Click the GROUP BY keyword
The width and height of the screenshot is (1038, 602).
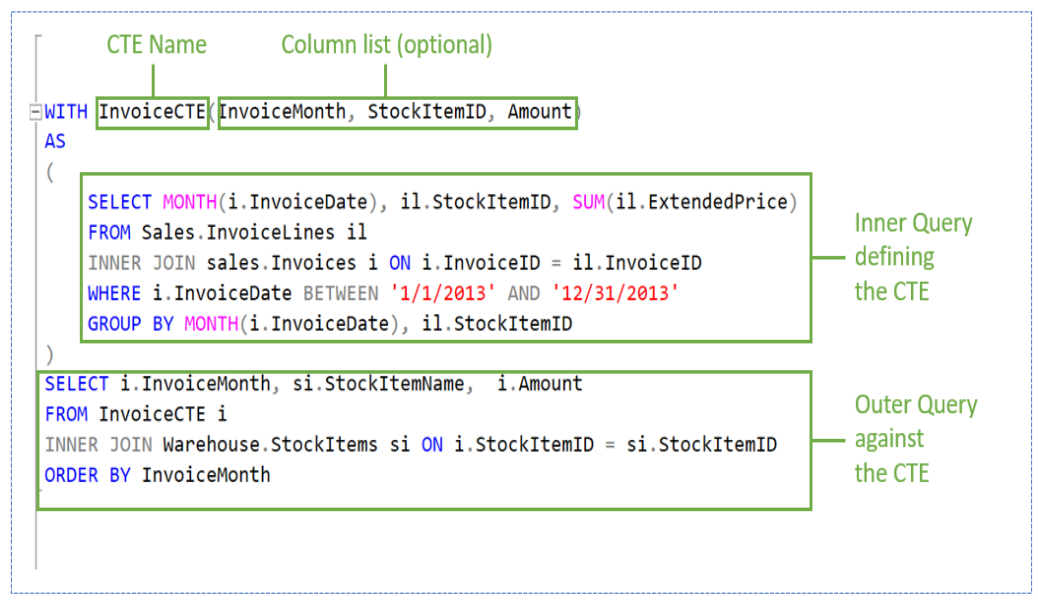pos(131,324)
